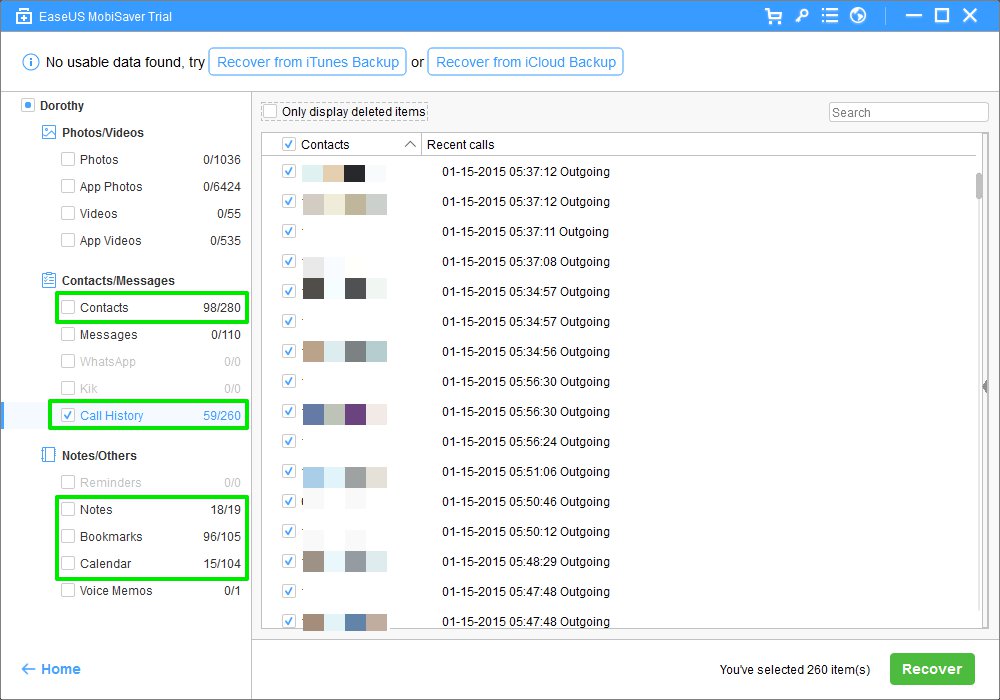Click the globe icon in title bar
The image size is (1000, 700).
pyautogui.click(x=857, y=16)
